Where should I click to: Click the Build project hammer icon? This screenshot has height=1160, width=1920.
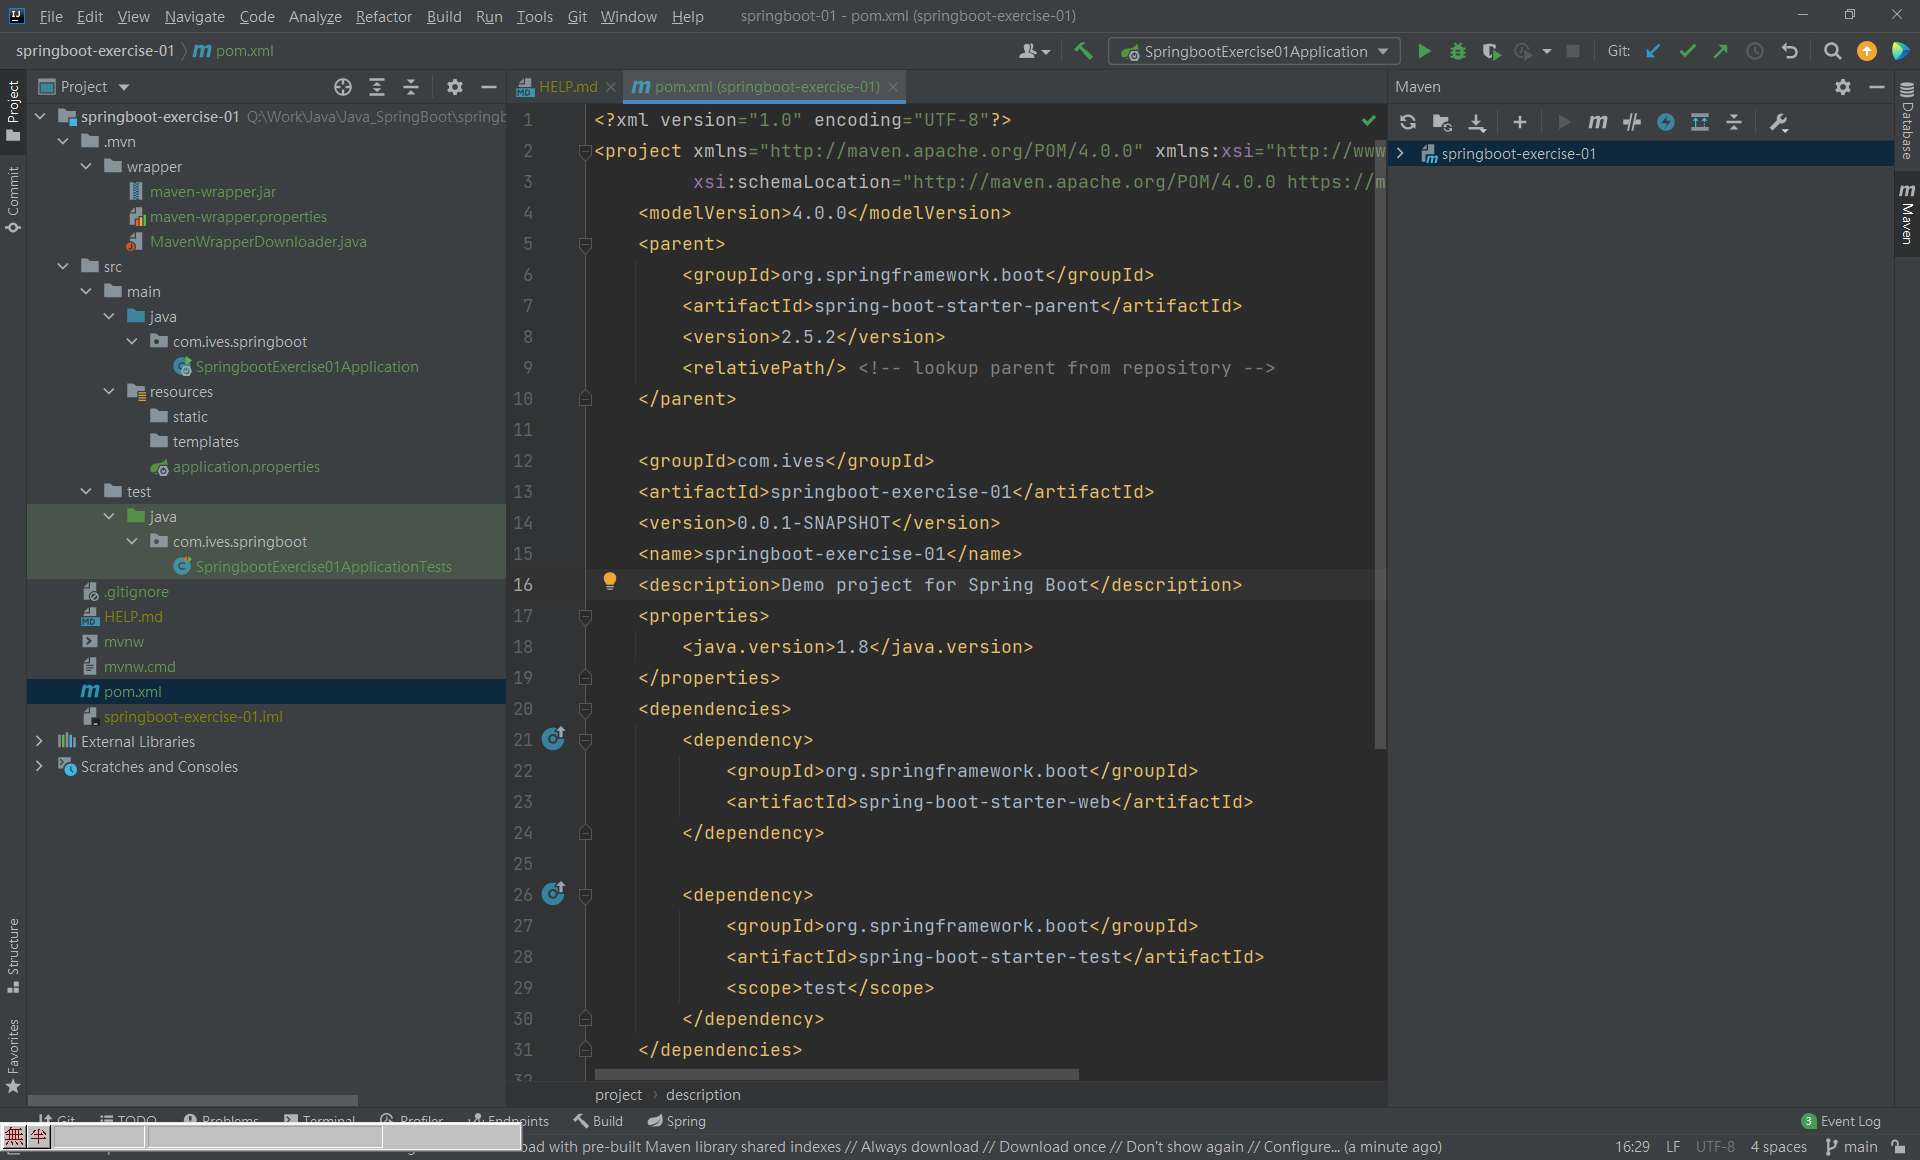click(x=1083, y=51)
